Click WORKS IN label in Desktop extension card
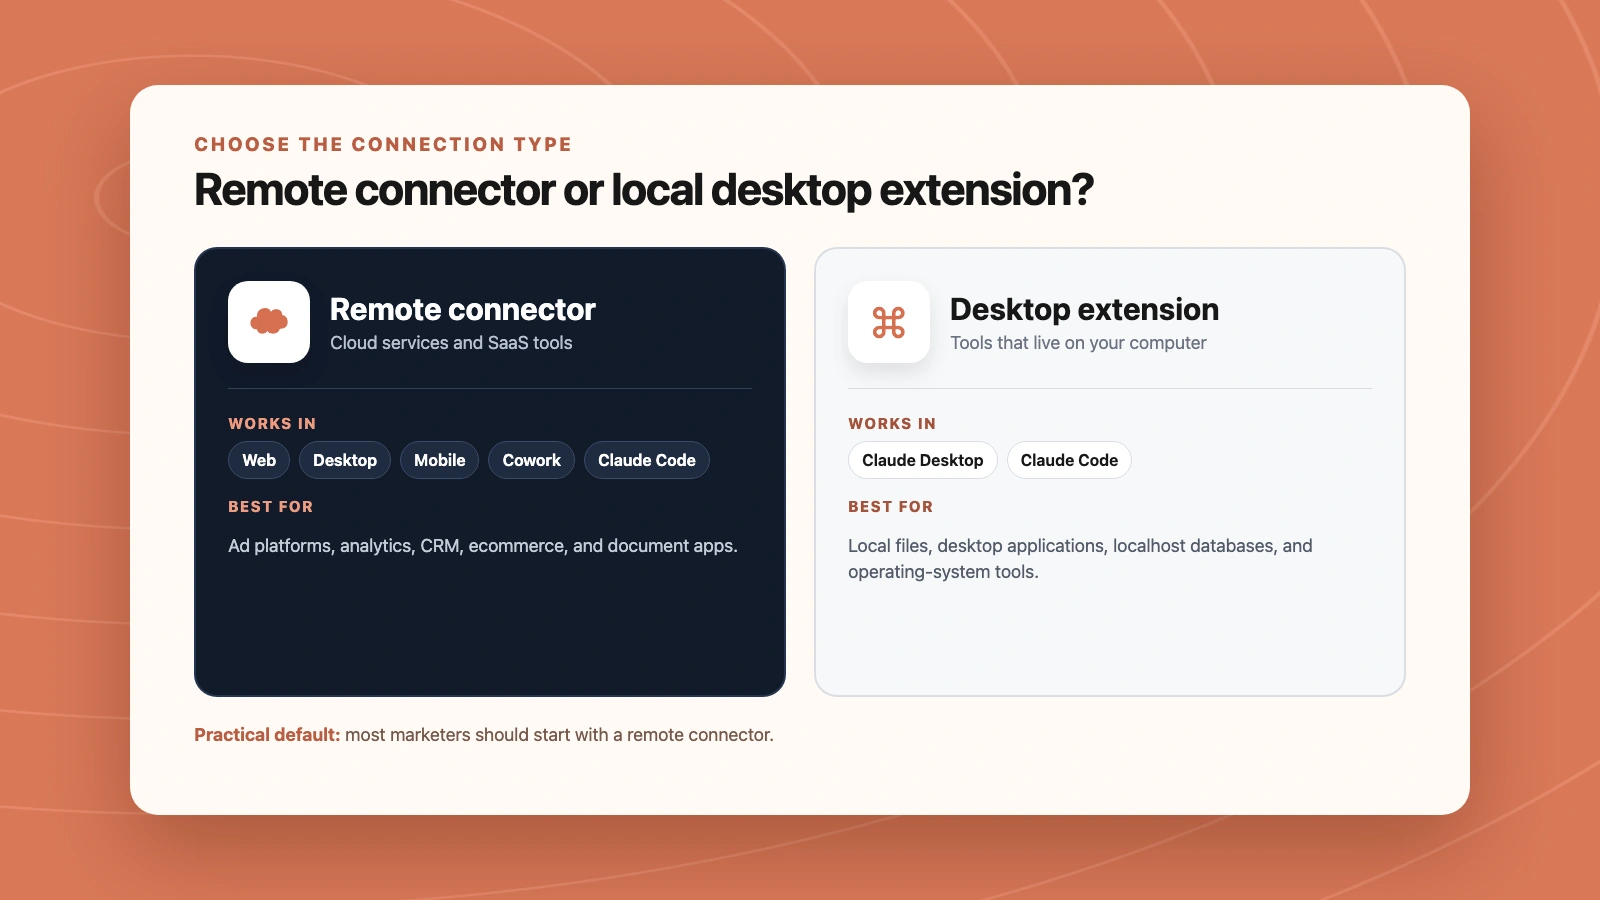The width and height of the screenshot is (1600, 900). (892, 424)
